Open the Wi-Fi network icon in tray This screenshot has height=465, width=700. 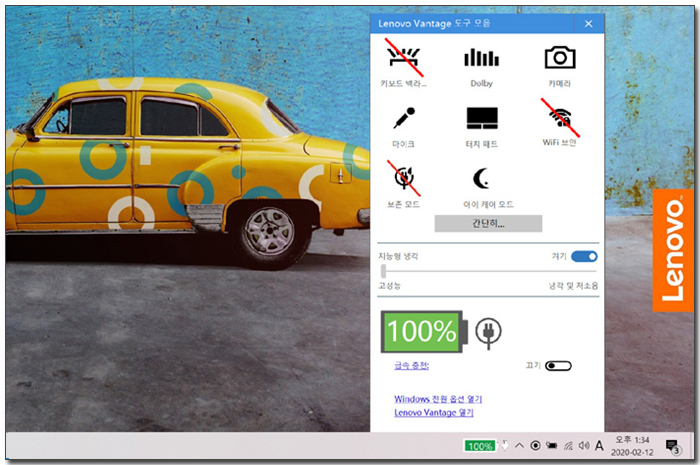pyautogui.click(x=568, y=445)
